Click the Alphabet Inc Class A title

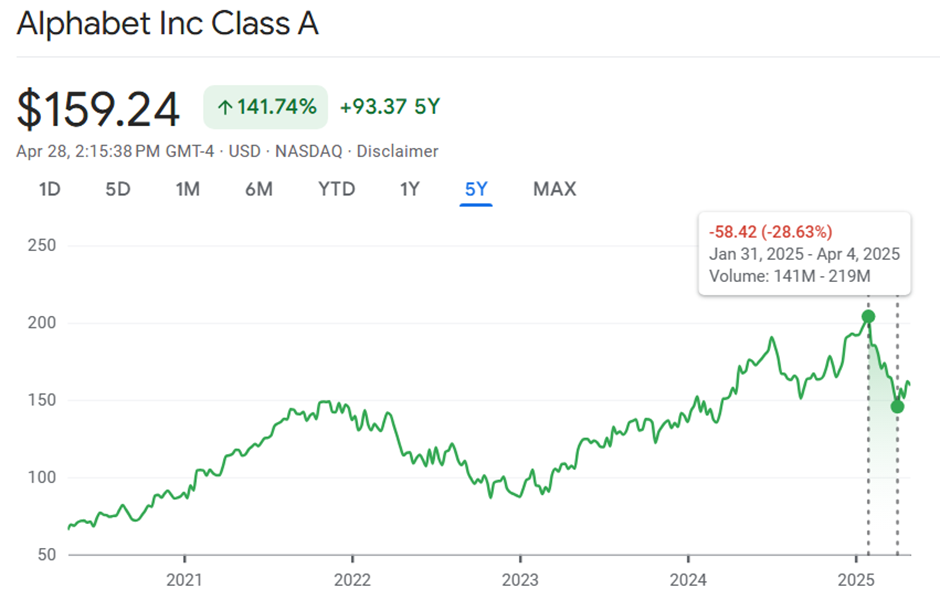[x=168, y=24]
